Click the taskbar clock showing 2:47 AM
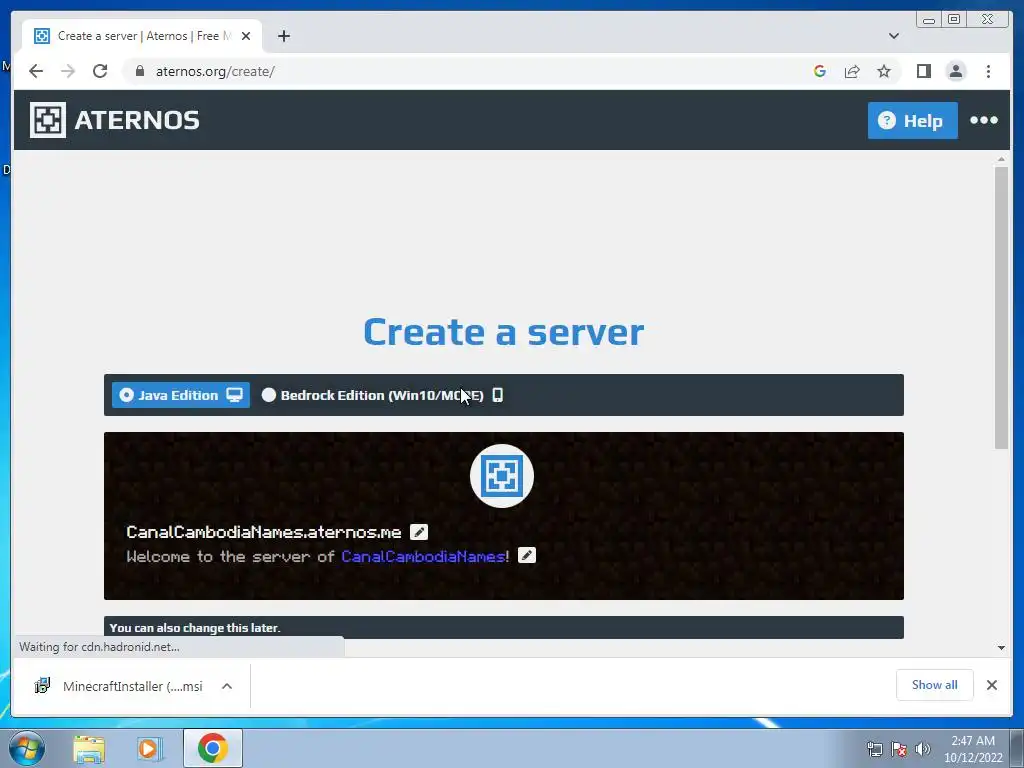Screen dimensions: 1024x768 tap(973, 749)
